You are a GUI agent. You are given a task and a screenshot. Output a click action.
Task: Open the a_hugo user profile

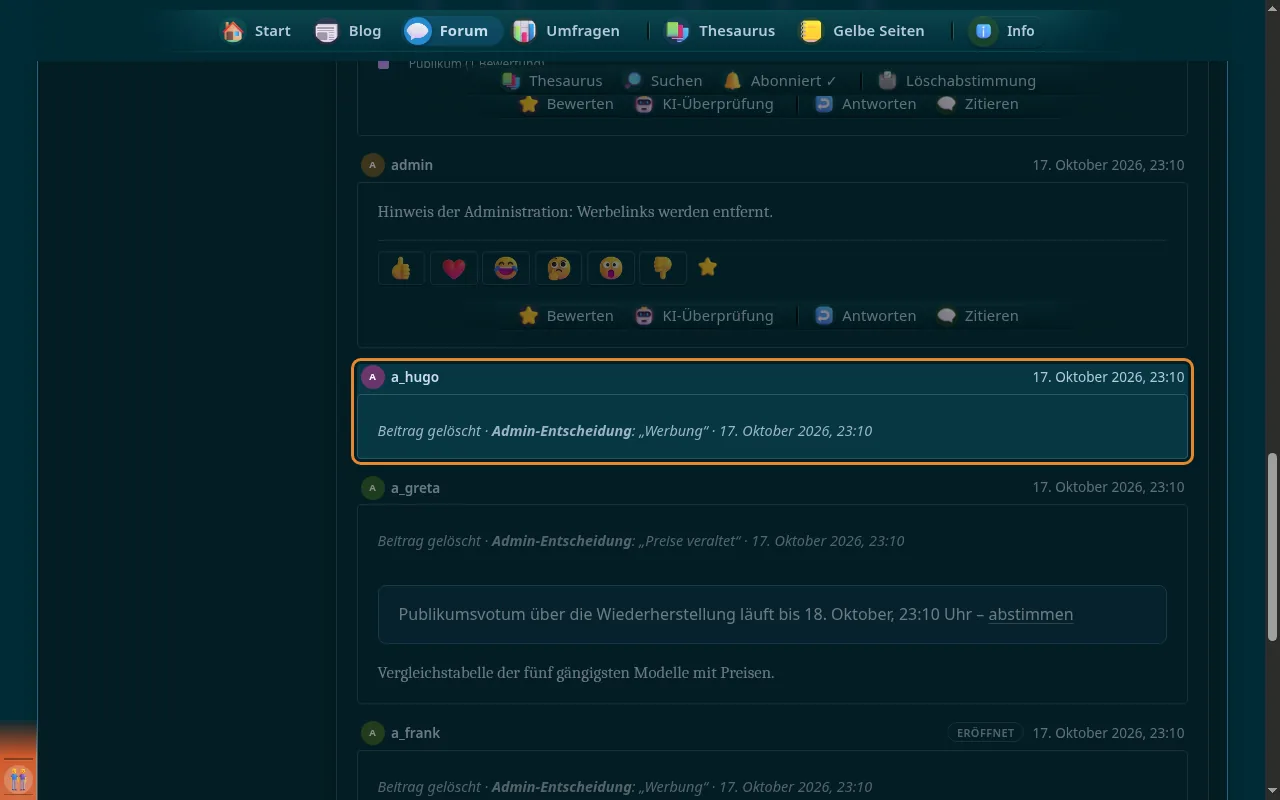click(415, 377)
